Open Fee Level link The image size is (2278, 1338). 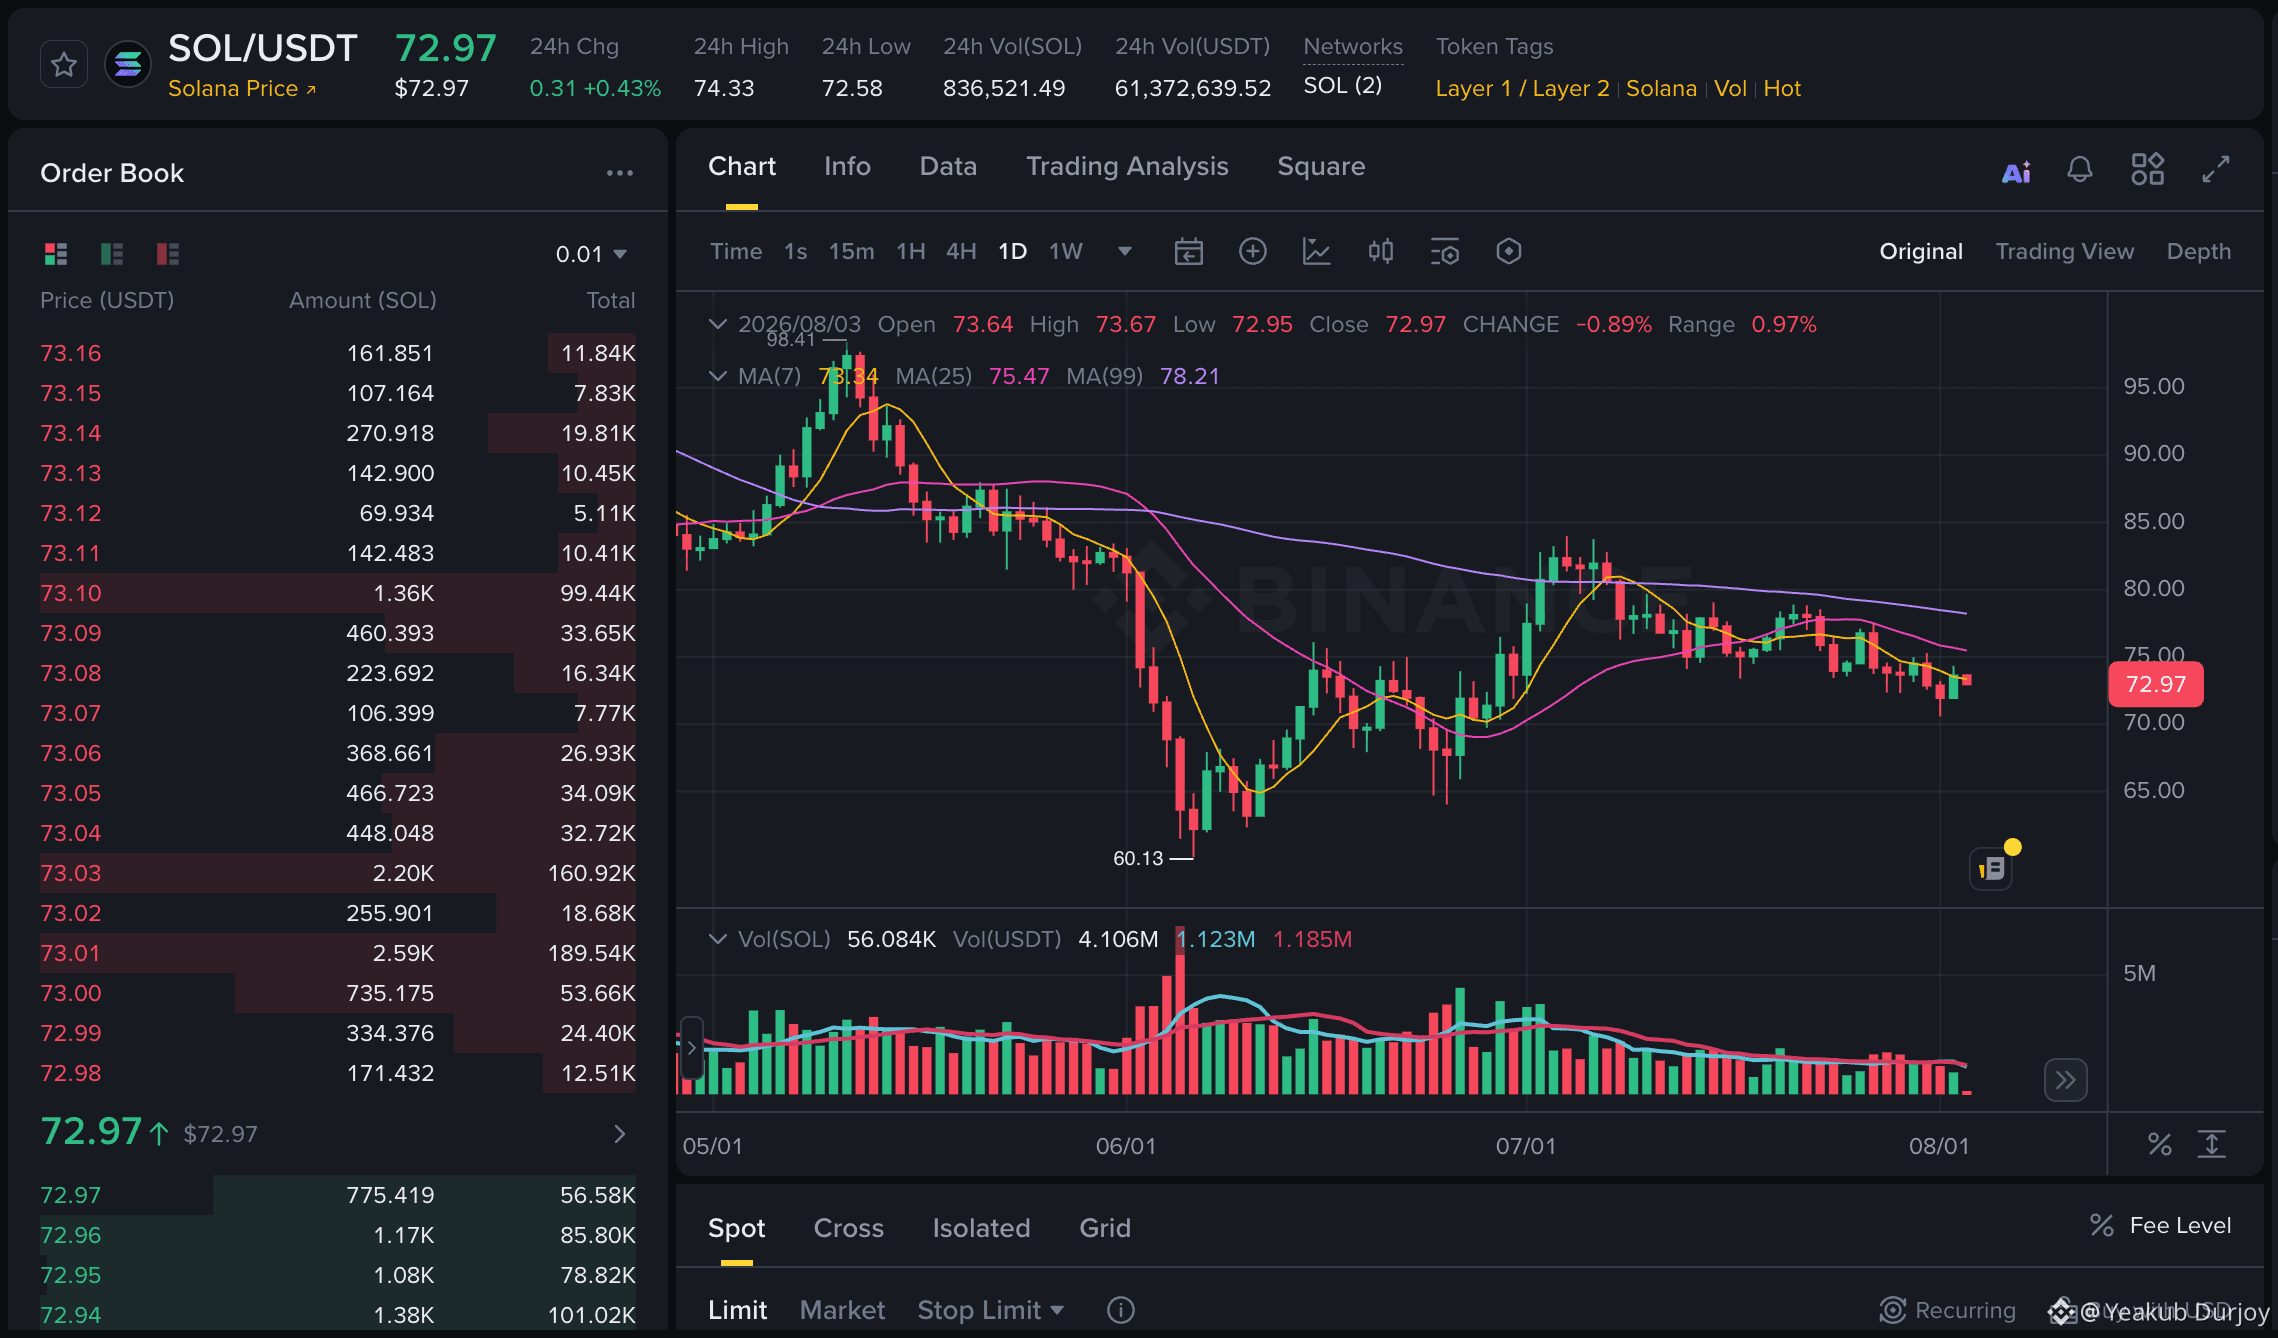[x=2160, y=1225]
